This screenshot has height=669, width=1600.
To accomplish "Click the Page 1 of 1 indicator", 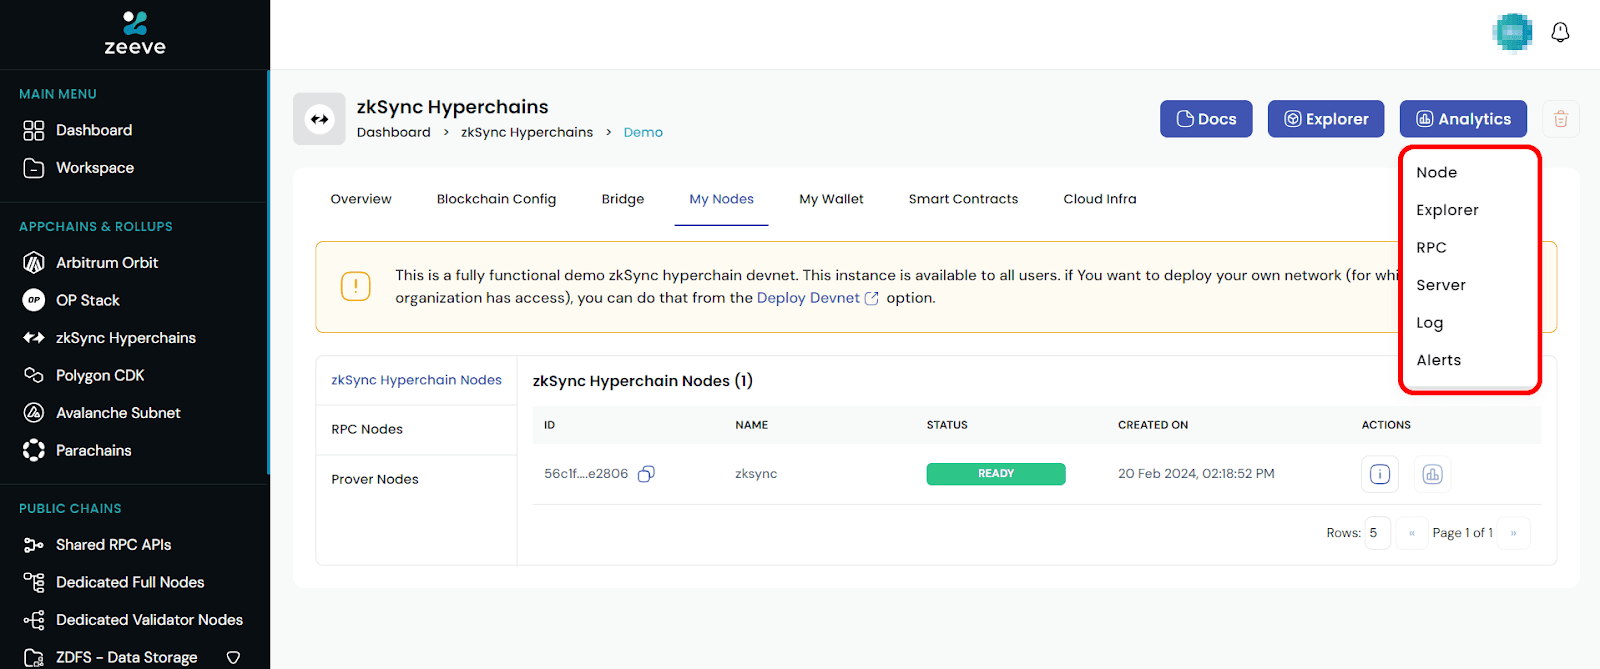I will pos(1463,533).
